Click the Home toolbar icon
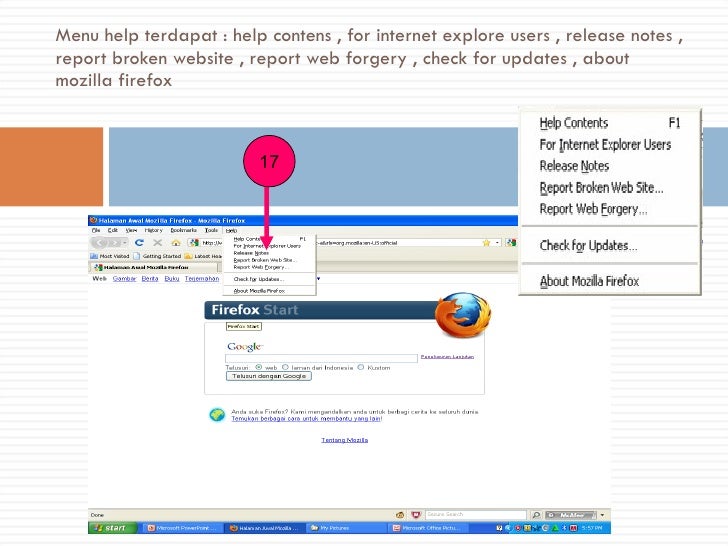Image resolution: width=728 pixels, height=546 pixels. [176, 242]
